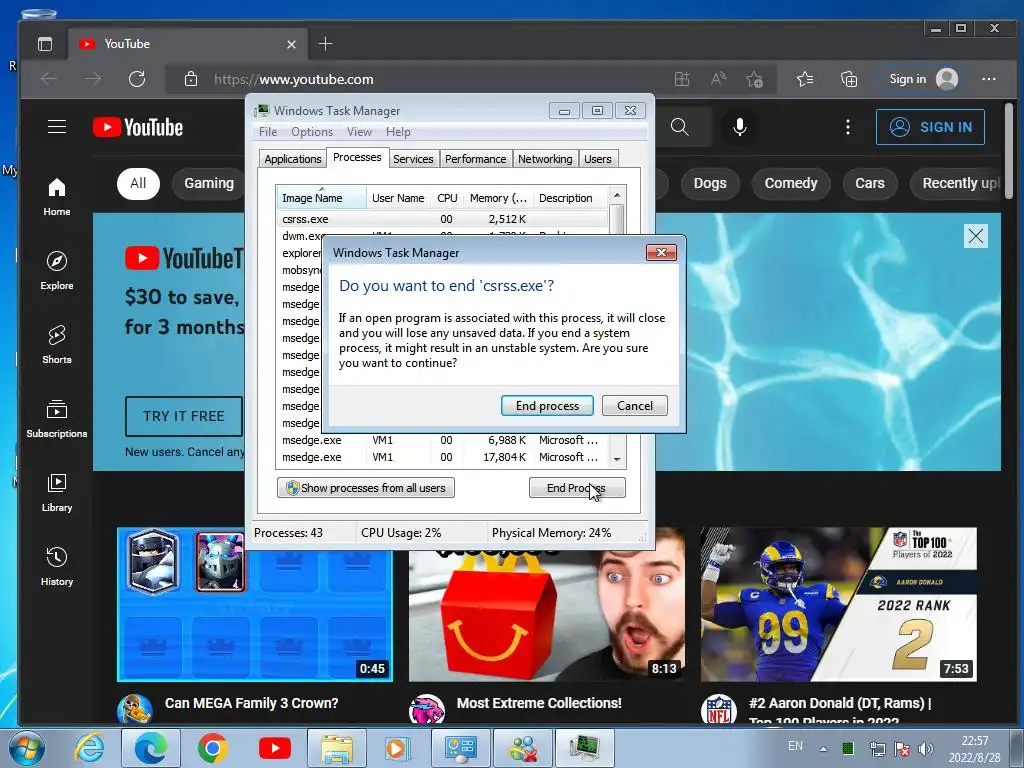Open Most Extreme Collections video thumbnail
This screenshot has width=1024, height=768.
point(547,614)
